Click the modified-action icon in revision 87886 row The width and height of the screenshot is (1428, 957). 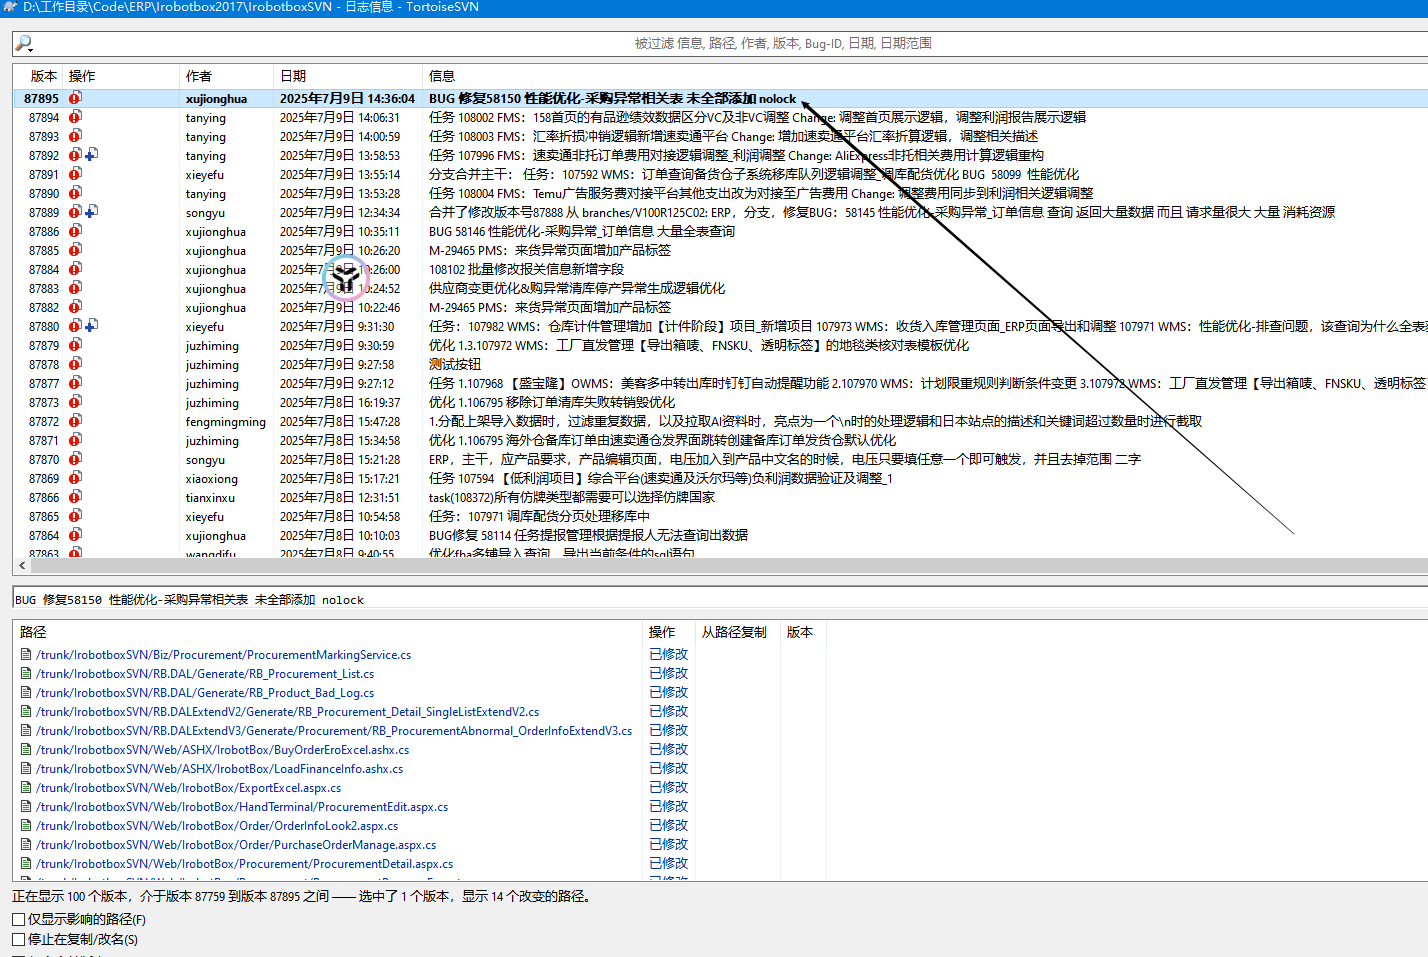[75, 231]
